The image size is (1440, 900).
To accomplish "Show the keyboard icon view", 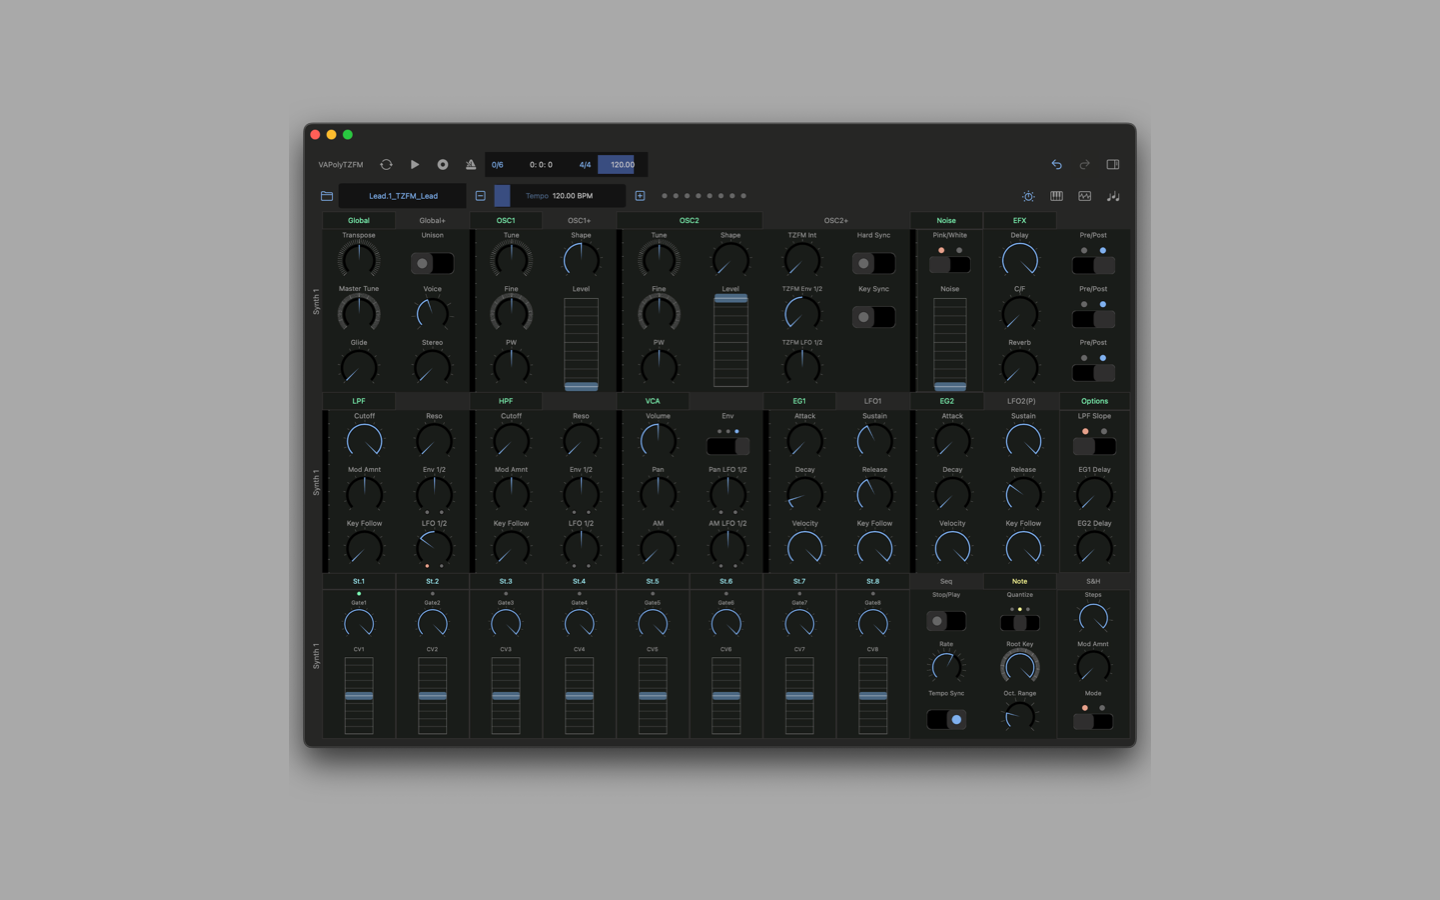I will click(1056, 196).
